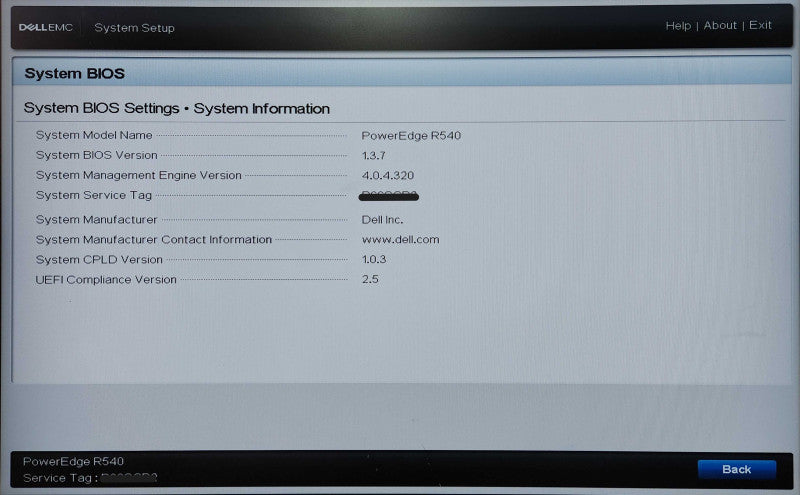Viewport: 800px width, 495px height.
Task: Select the UEFI version value 2.5
Action: pos(370,279)
